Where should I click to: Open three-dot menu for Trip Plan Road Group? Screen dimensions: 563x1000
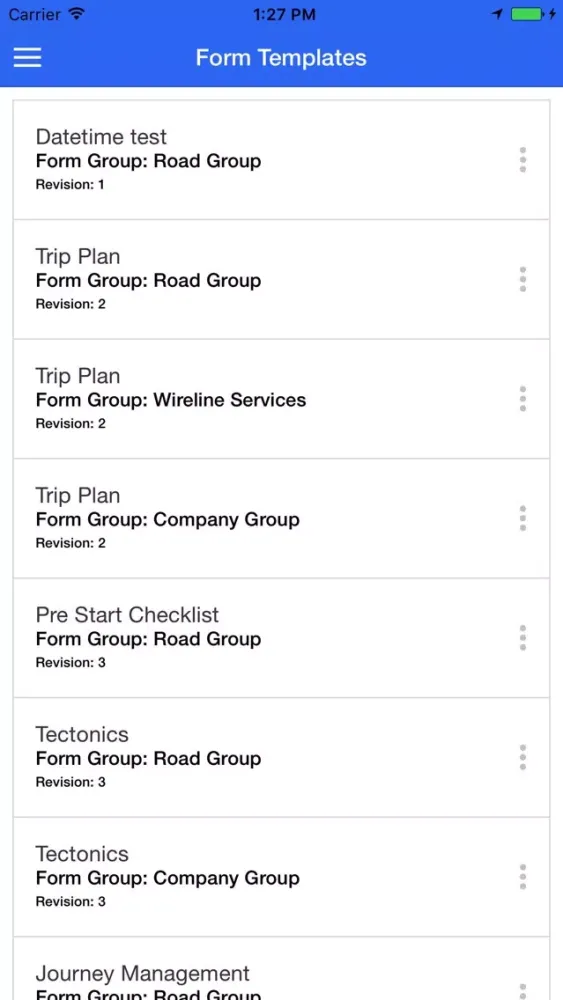[x=523, y=279]
